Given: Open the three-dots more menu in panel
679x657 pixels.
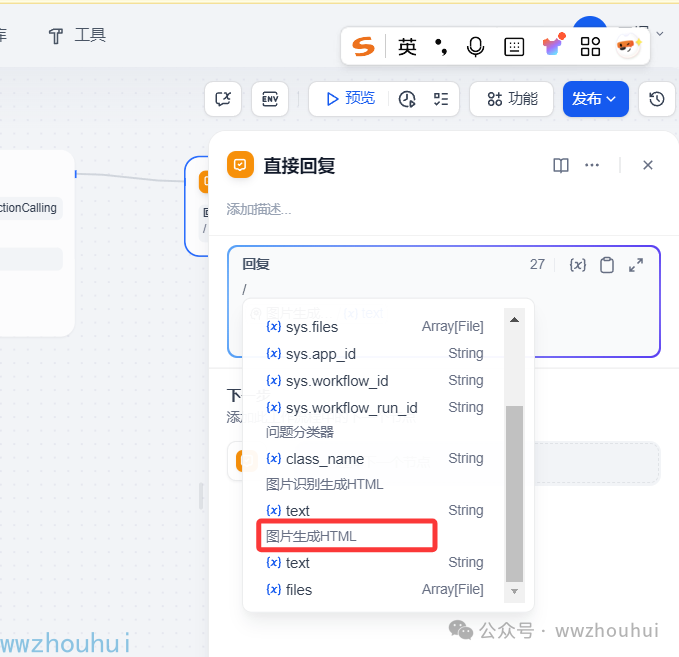Looking at the screenshot, I should point(592,165).
